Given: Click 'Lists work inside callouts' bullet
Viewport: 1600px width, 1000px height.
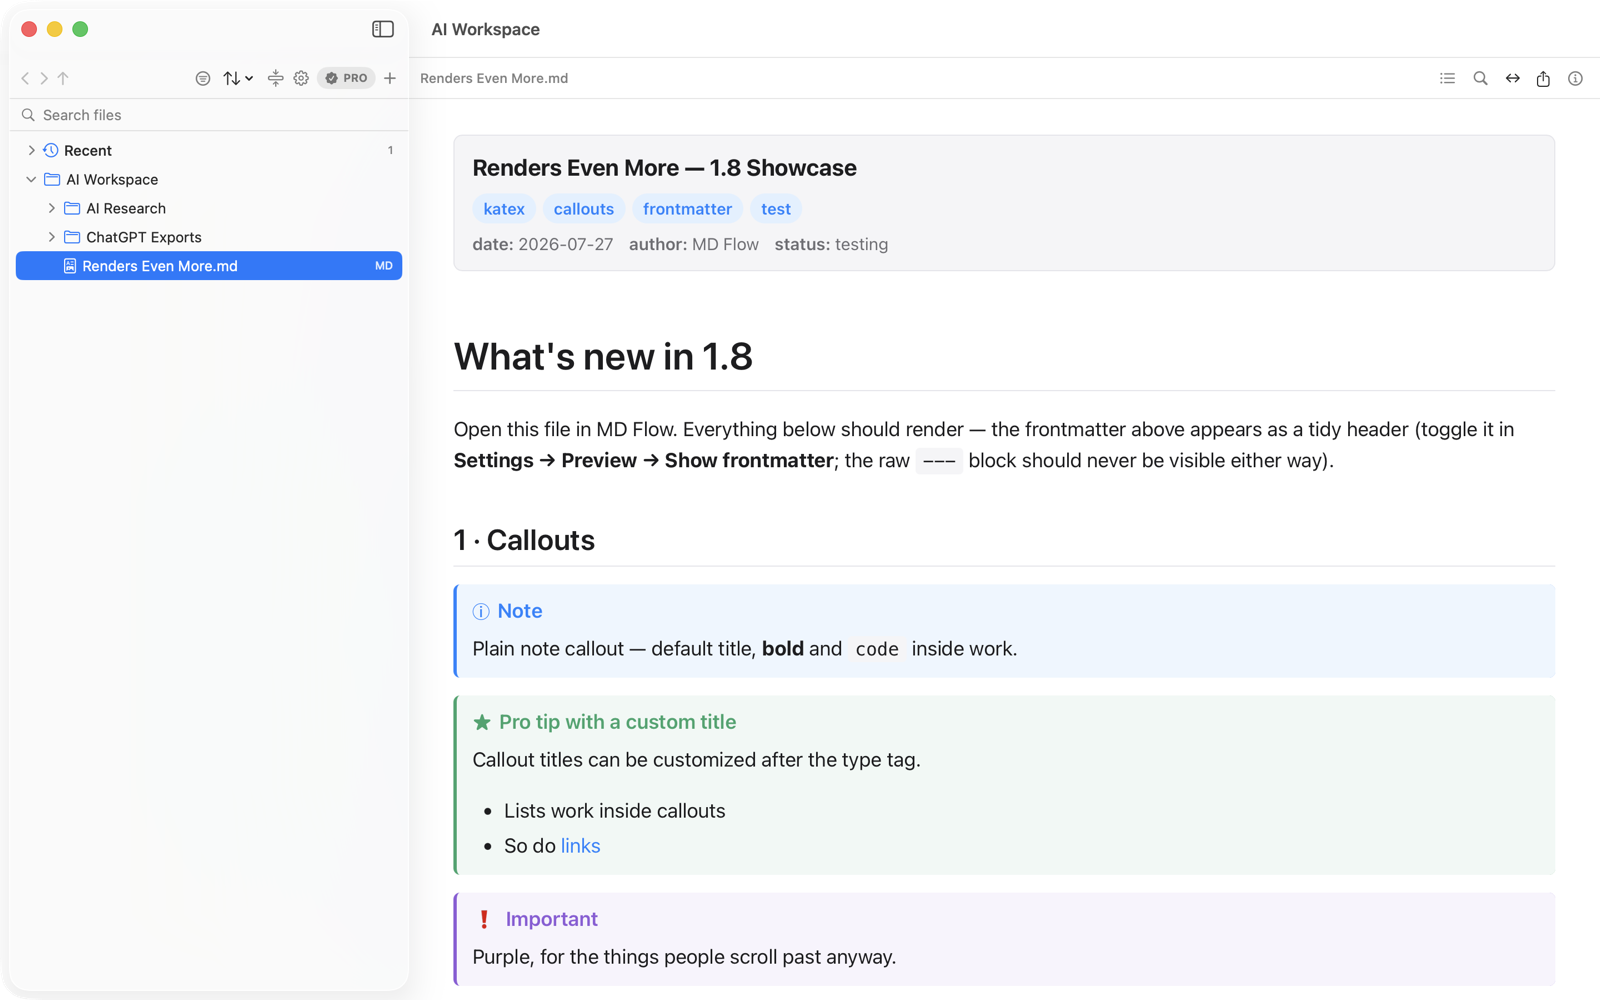Looking at the screenshot, I should (615, 811).
